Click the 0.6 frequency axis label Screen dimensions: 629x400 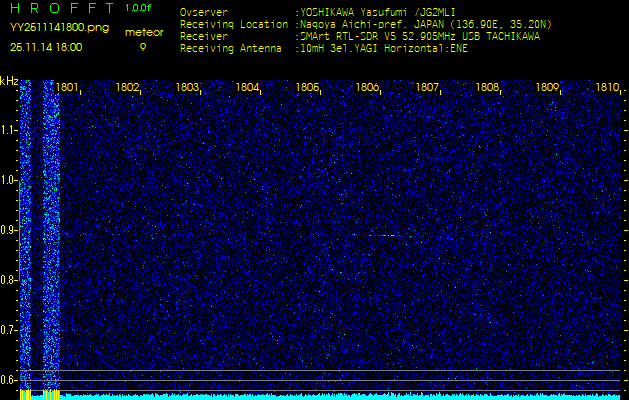9,379
